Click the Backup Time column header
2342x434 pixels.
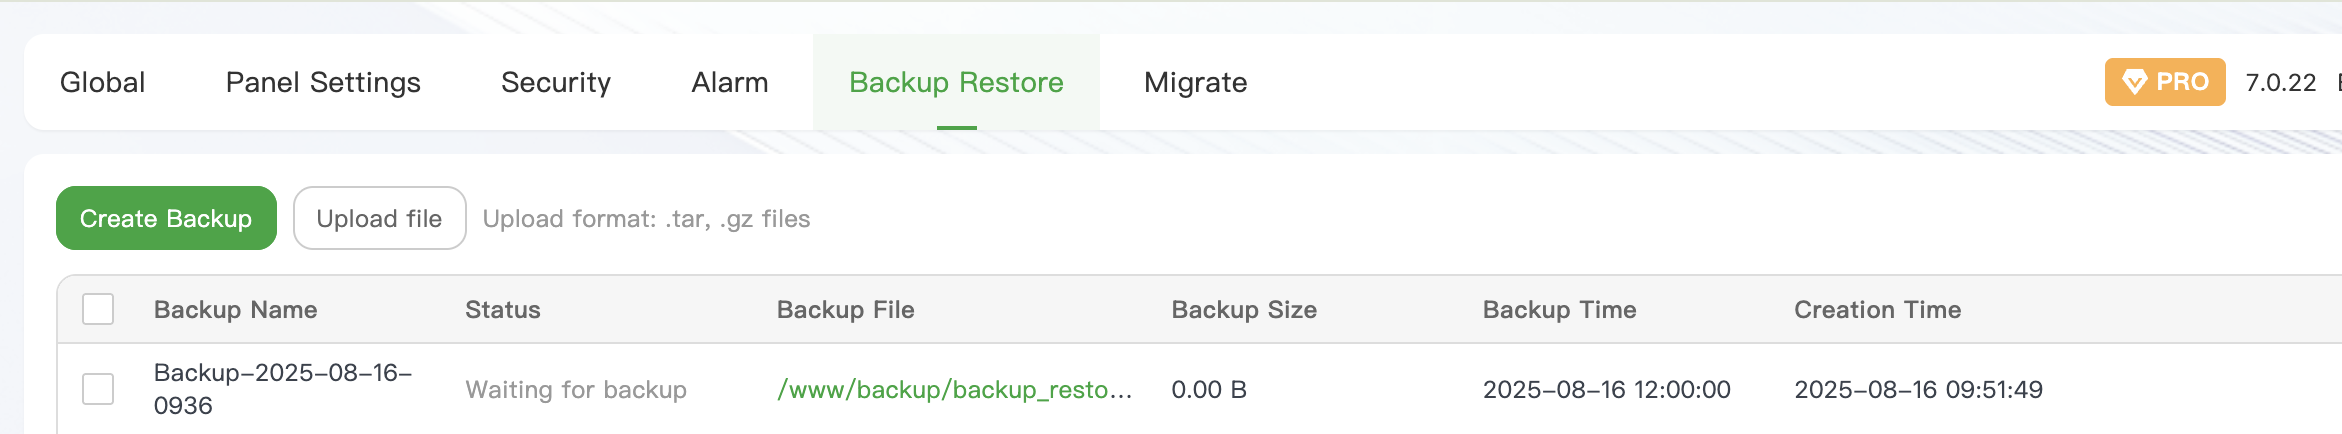point(1558,310)
